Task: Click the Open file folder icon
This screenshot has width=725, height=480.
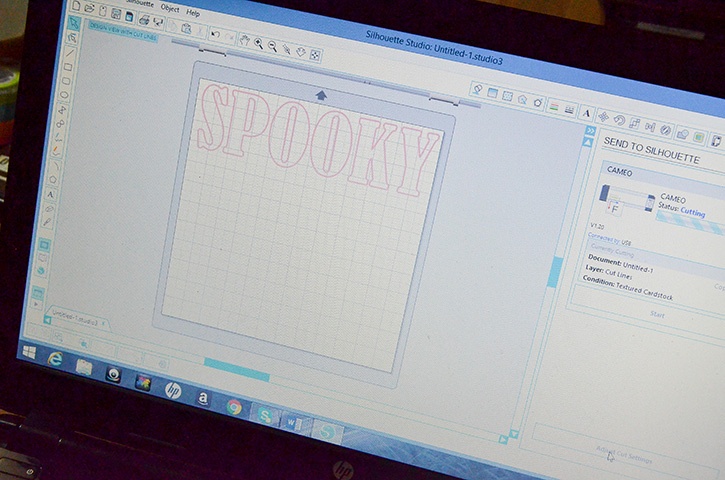Action: pos(90,8)
